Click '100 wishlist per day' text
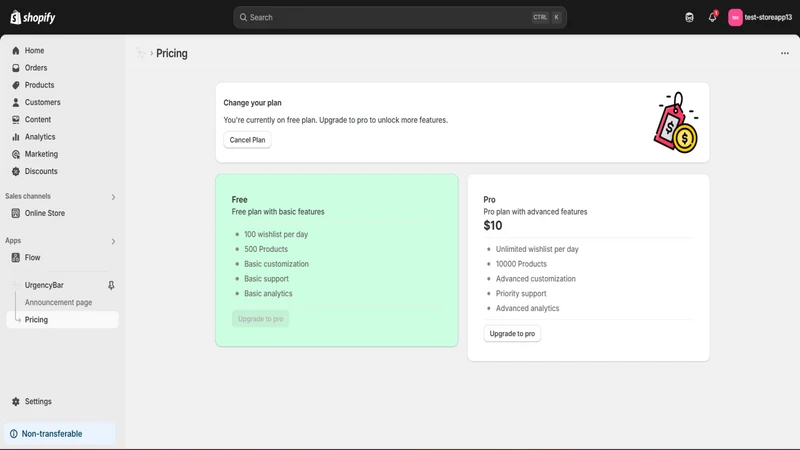Viewport: 800px width, 450px height. tap(276, 234)
